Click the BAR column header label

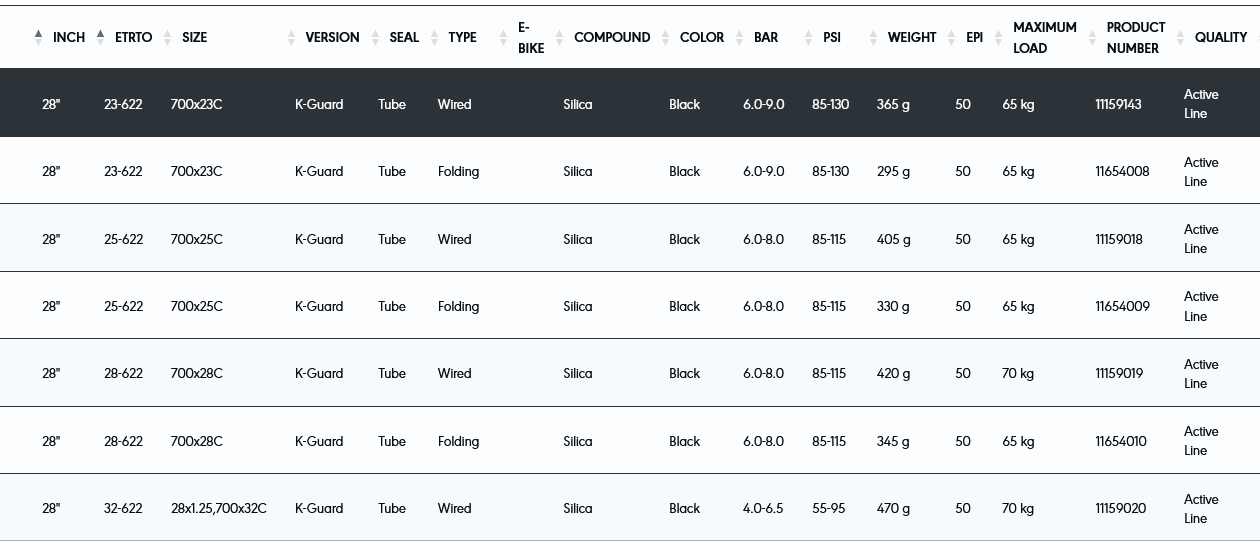(x=765, y=37)
